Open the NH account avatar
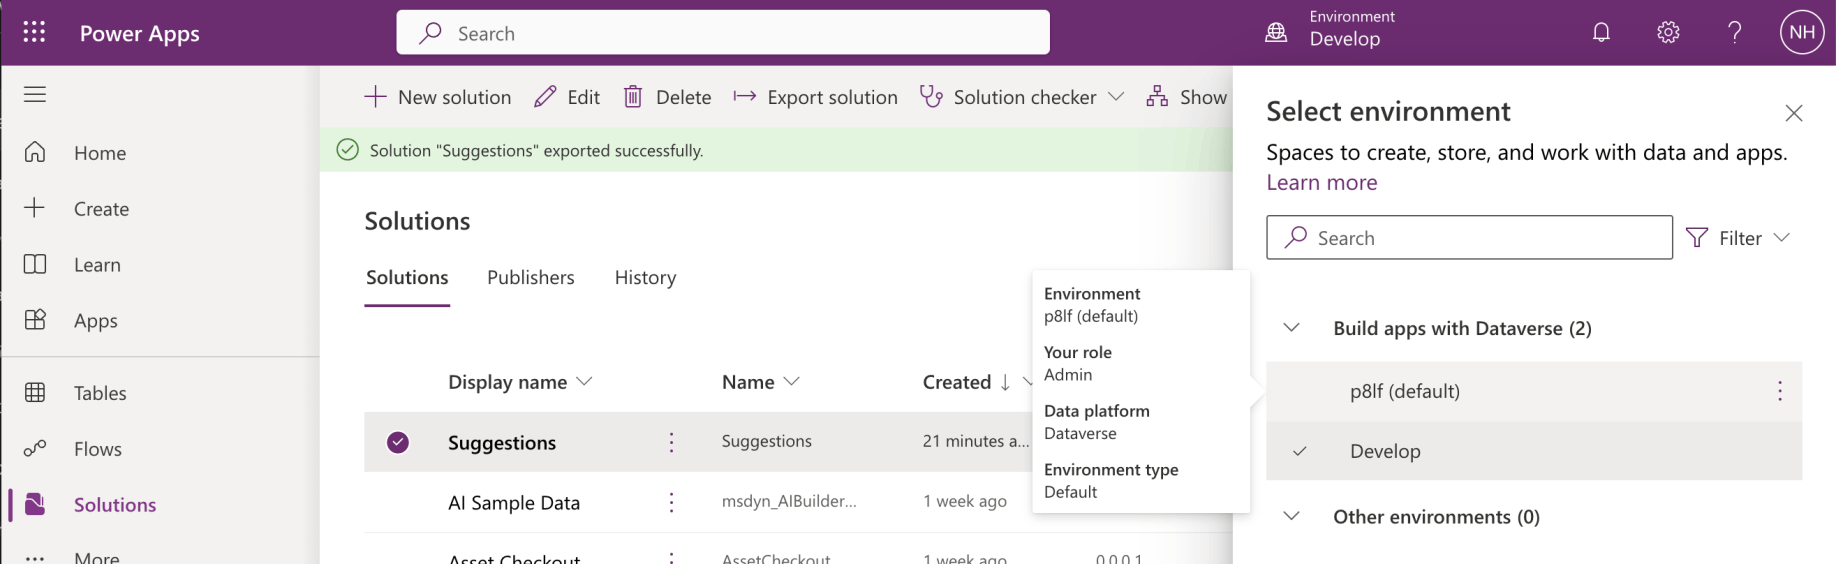The image size is (1836, 564). (1802, 33)
